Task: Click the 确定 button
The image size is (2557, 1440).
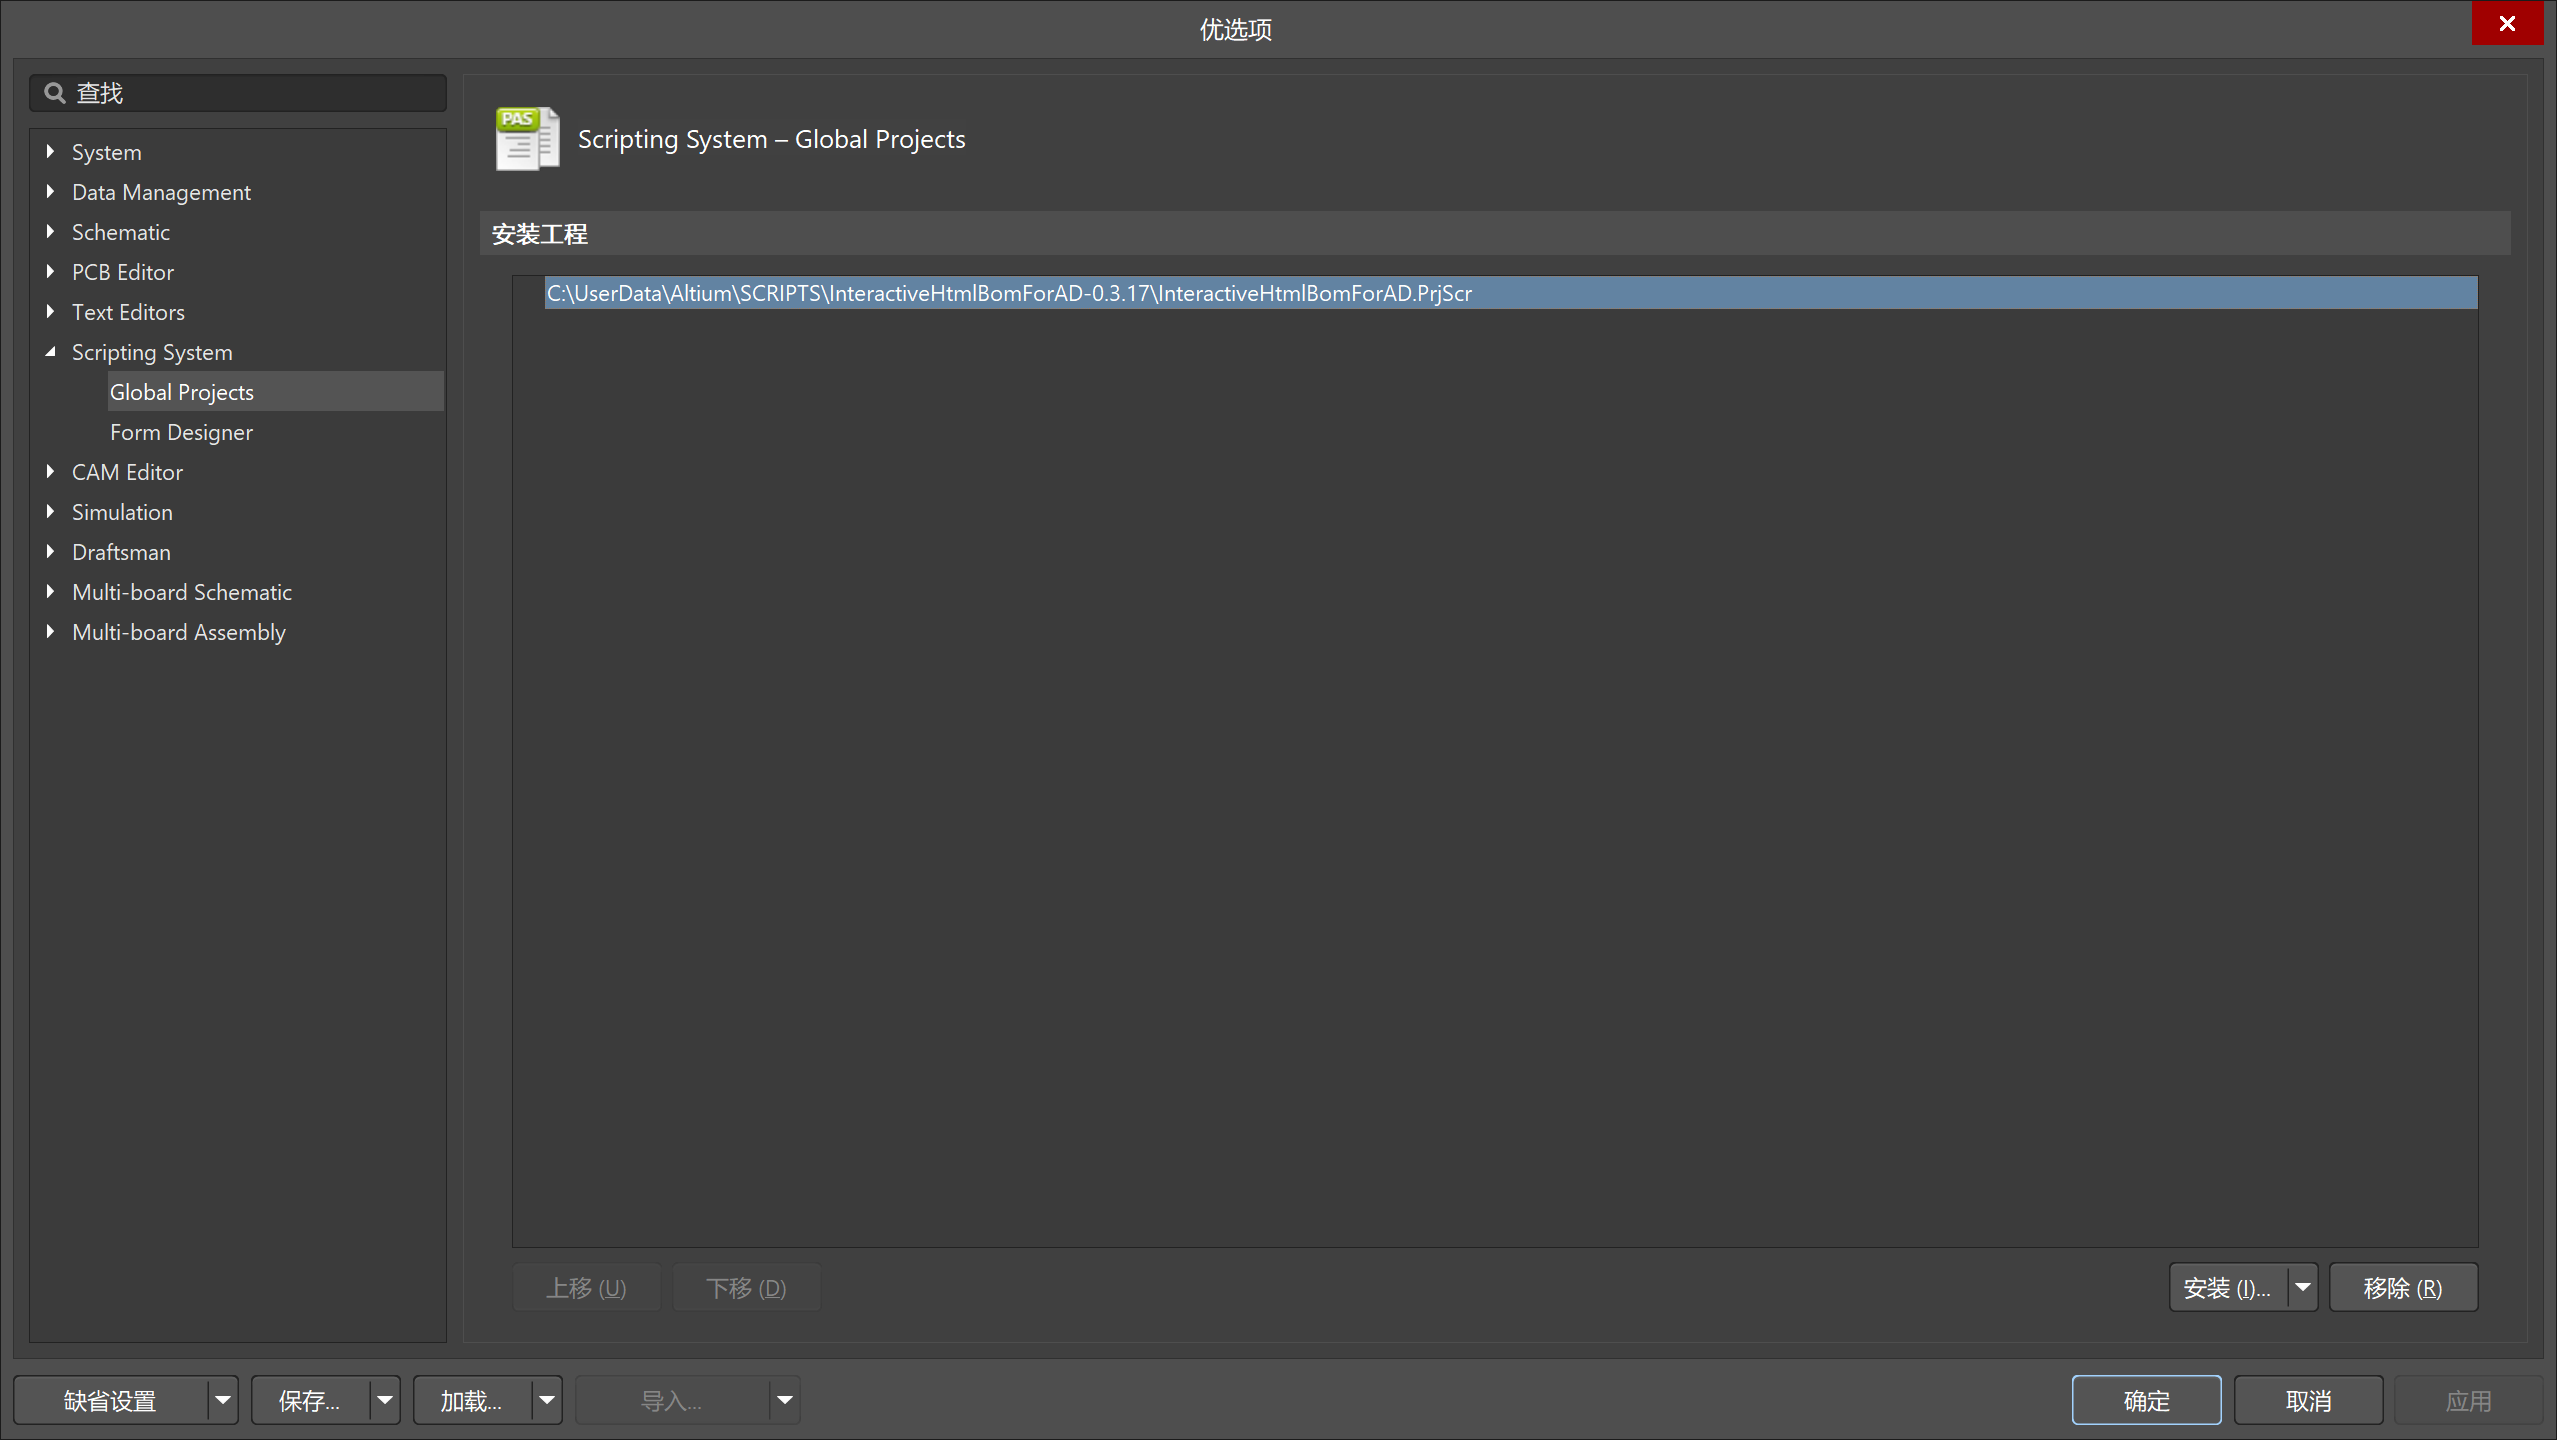Action: click(x=2146, y=1400)
